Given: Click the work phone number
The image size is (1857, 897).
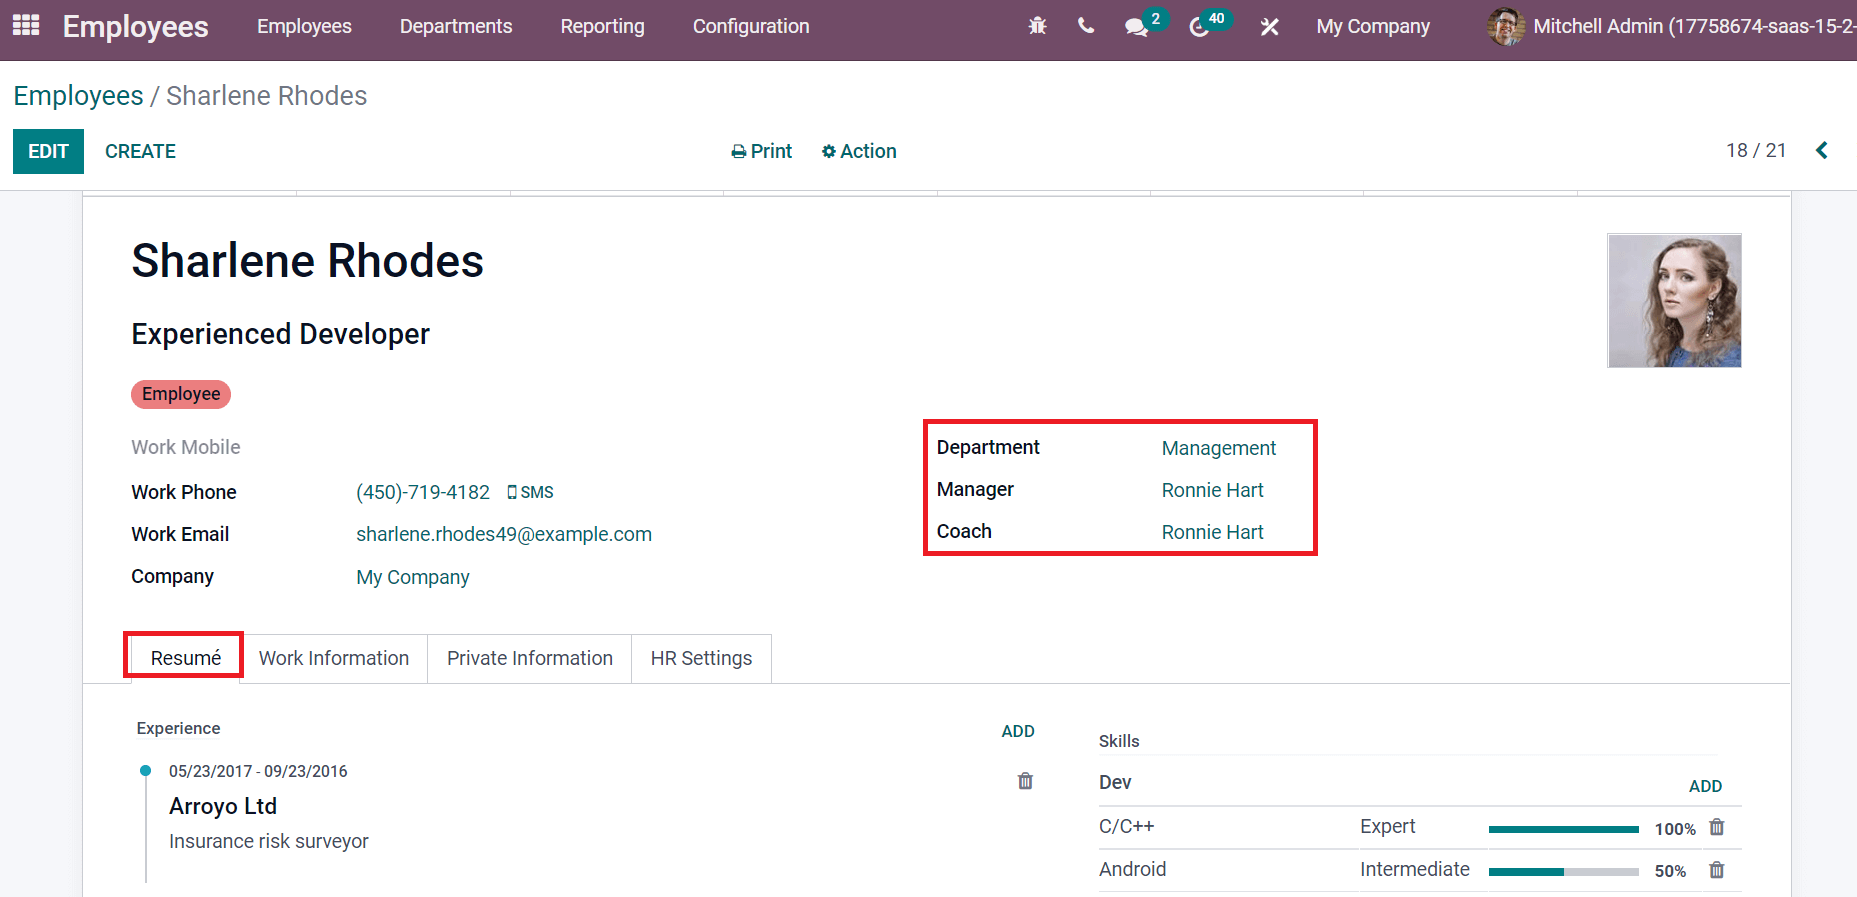Looking at the screenshot, I should click(x=423, y=492).
